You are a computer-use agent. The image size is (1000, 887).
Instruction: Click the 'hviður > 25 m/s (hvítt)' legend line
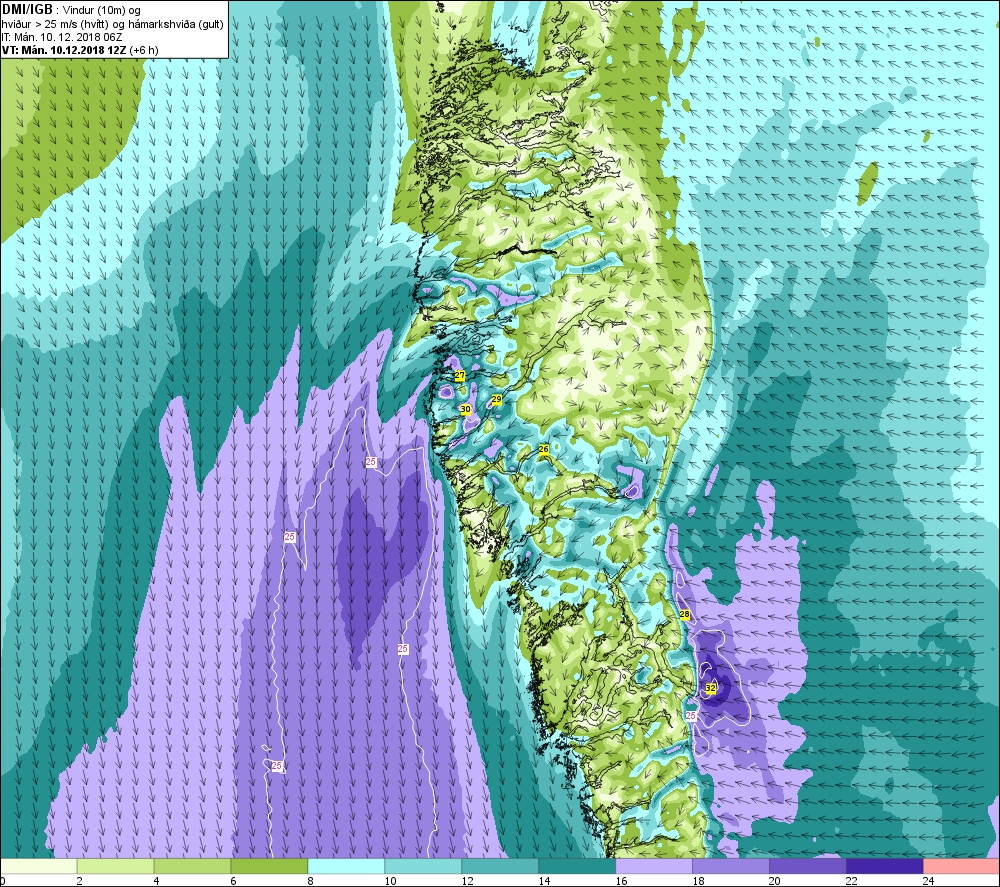pyautogui.click(x=54, y=24)
